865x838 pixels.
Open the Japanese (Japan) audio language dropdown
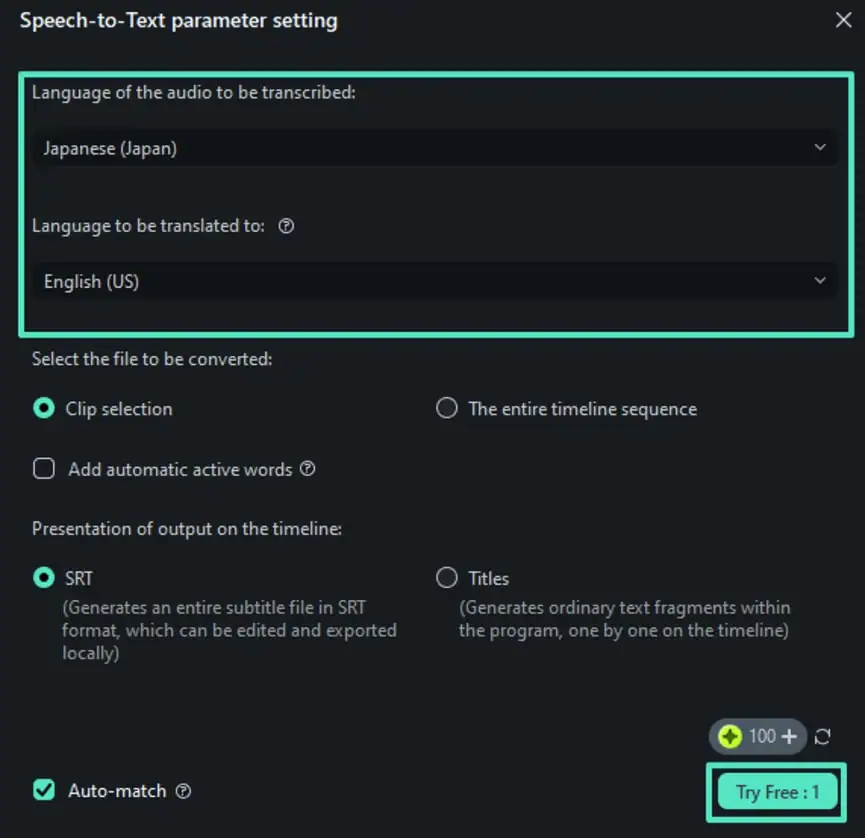[x=430, y=148]
